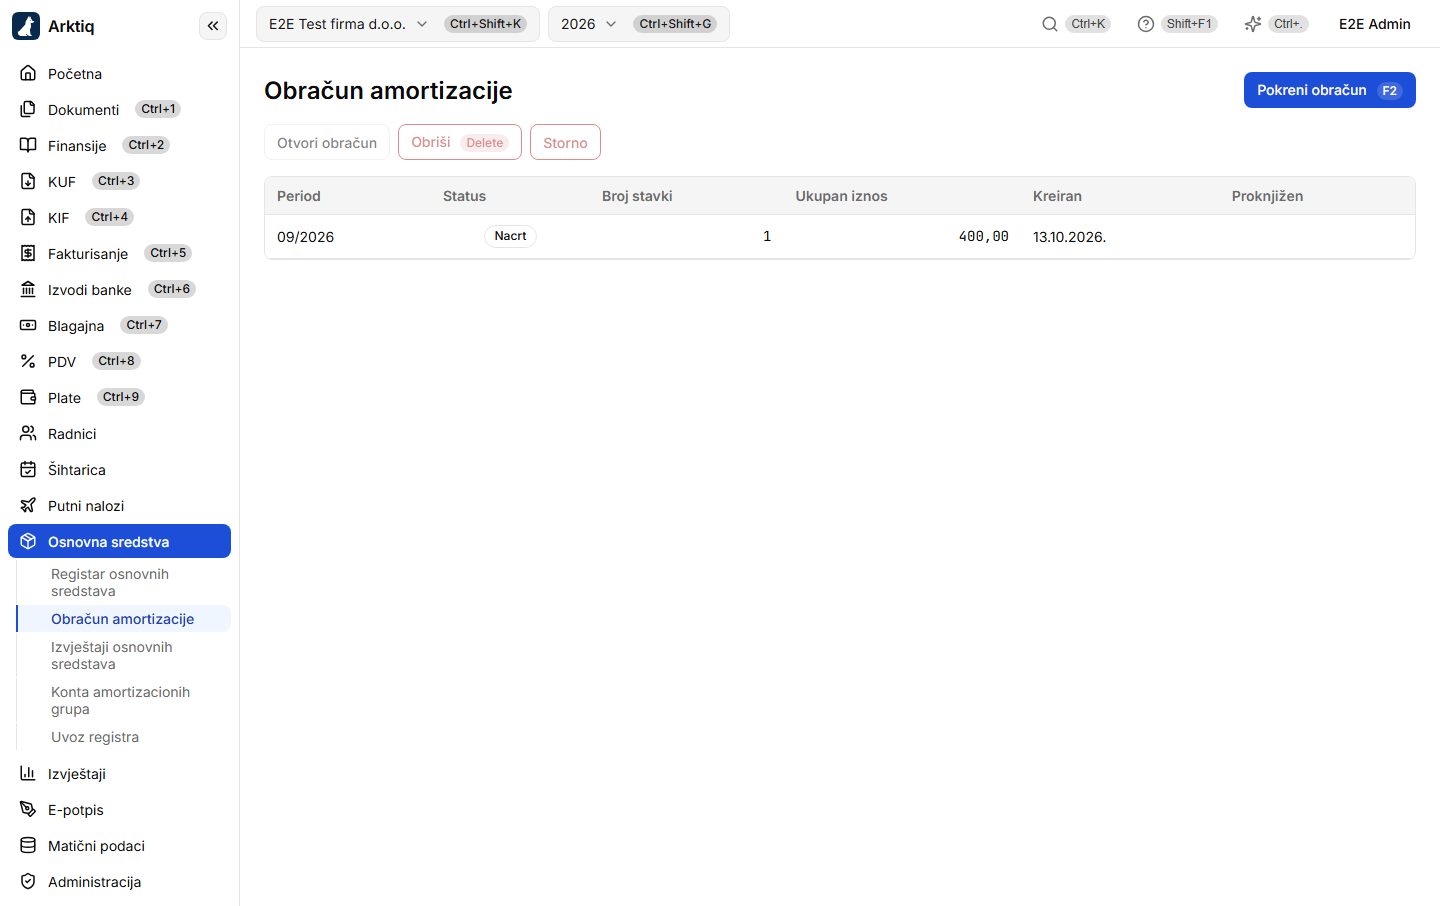Click the Pokreni obračun button
1440x906 pixels.
(x=1330, y=90)
